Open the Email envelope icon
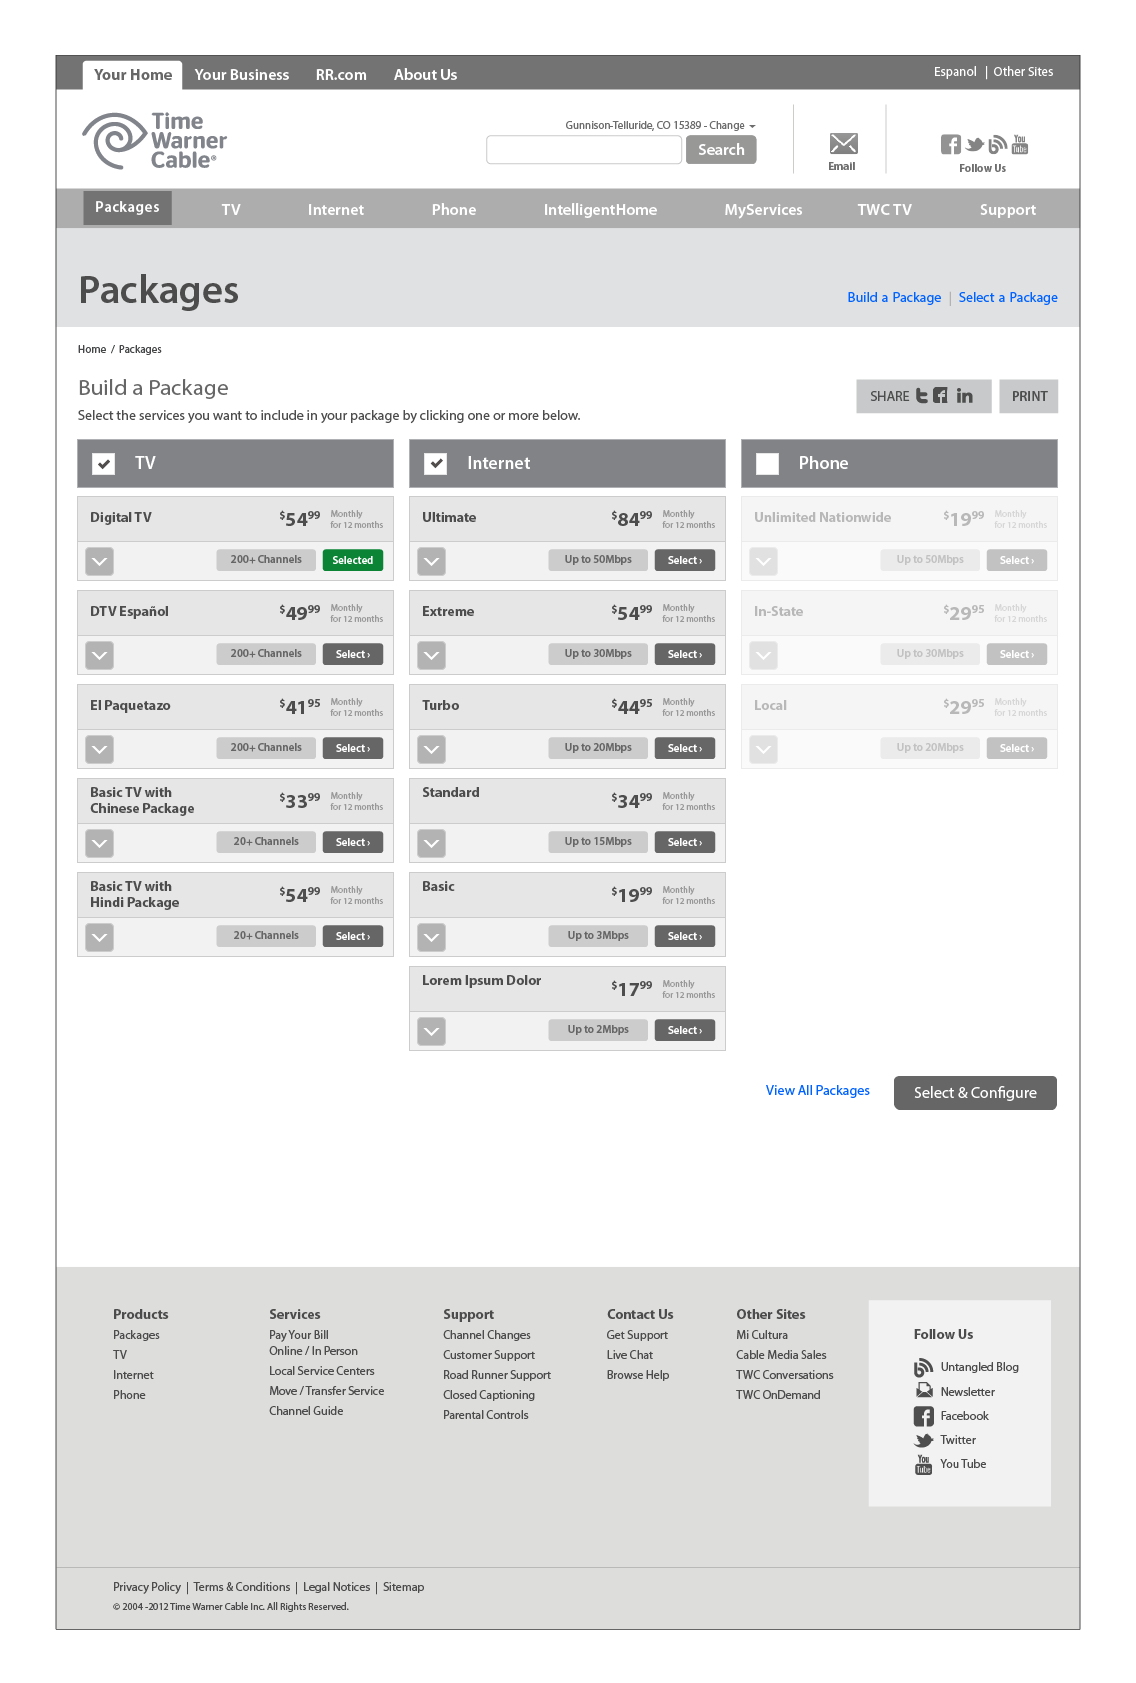The width and height of the screenshot is (1136, 1683). [x=843, y=143]
